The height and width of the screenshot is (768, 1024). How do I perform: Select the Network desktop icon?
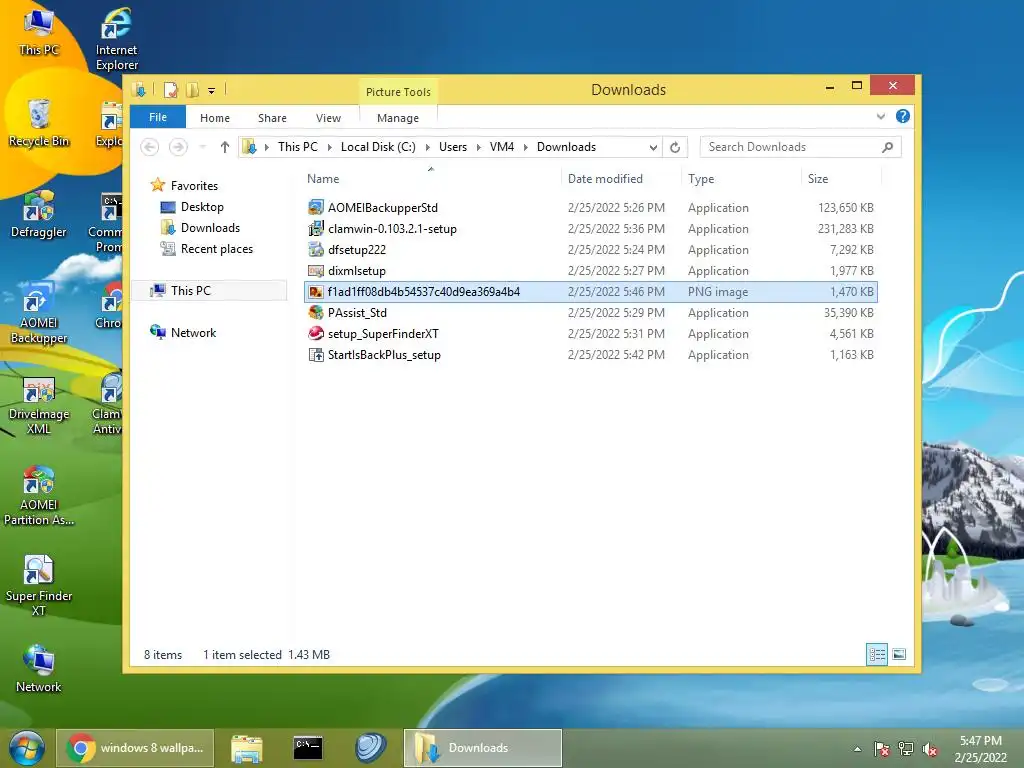(39, 668)
